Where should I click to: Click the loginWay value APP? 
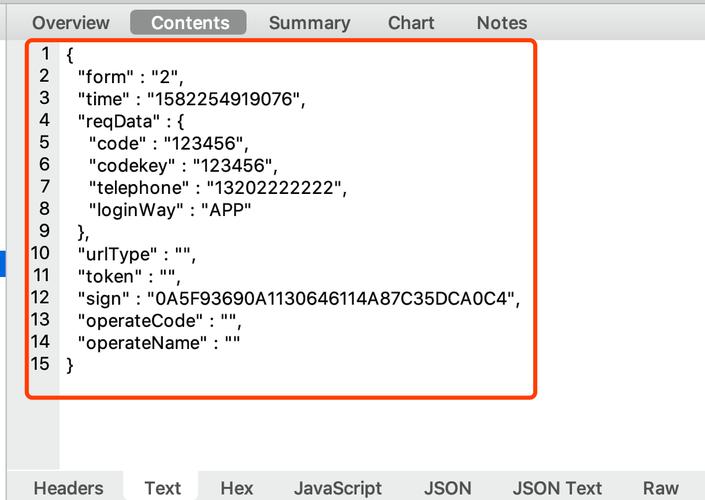[226, 209]
